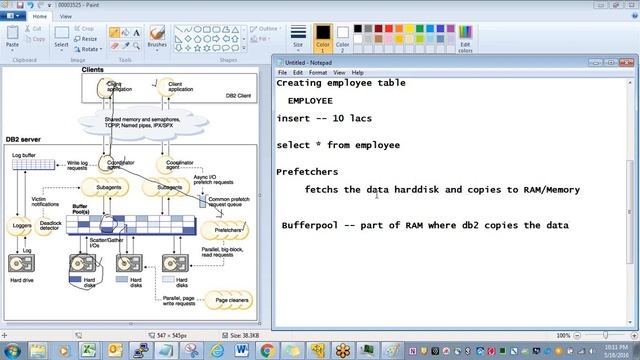Select Color 1 foreground swatch

tap(323, 39)
